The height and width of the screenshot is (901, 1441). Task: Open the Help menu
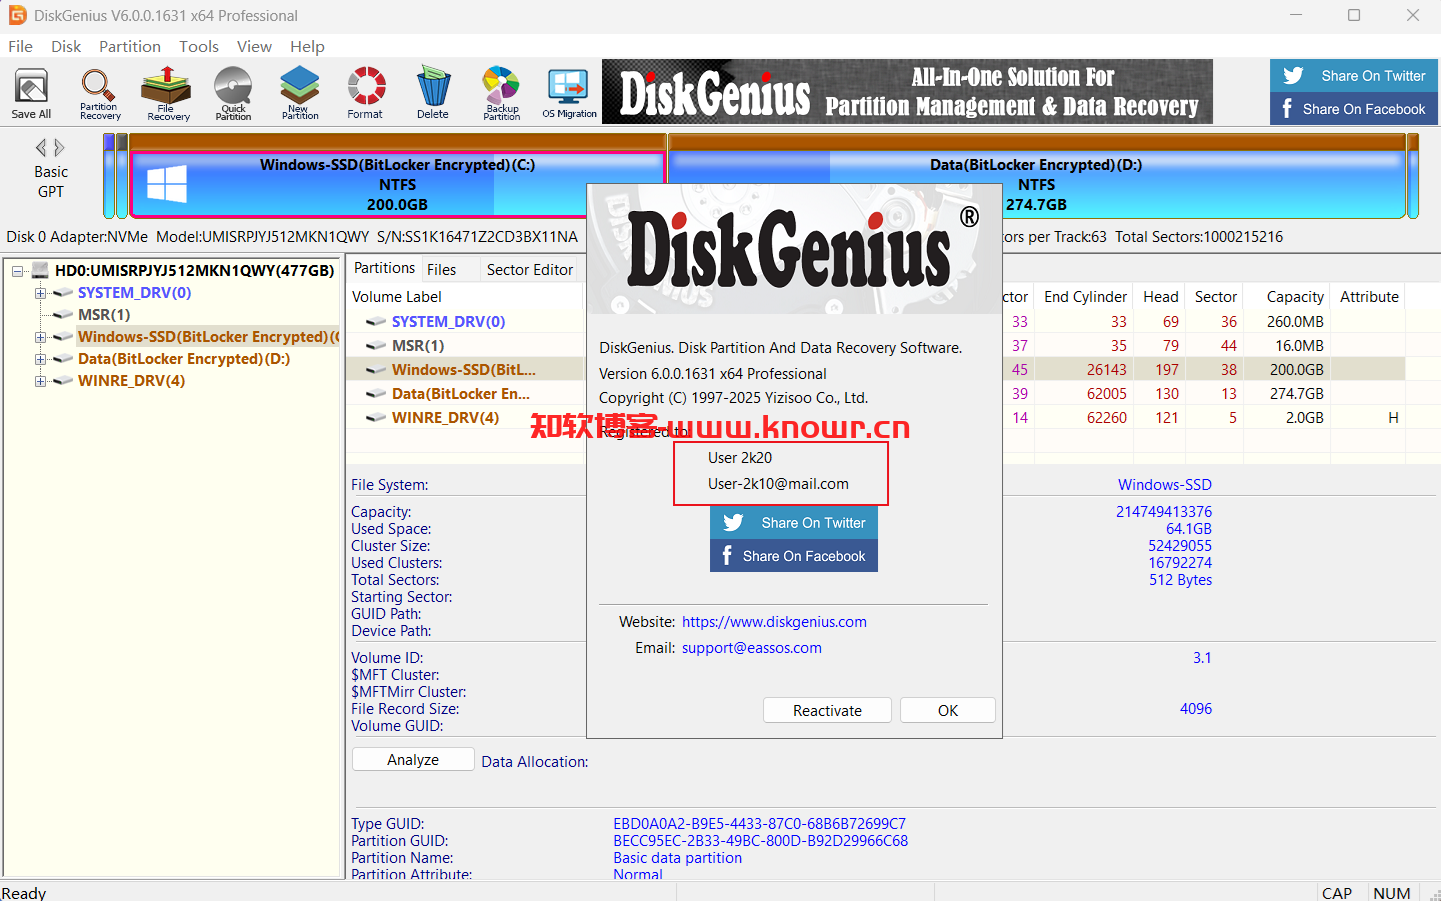coord(307,46)
